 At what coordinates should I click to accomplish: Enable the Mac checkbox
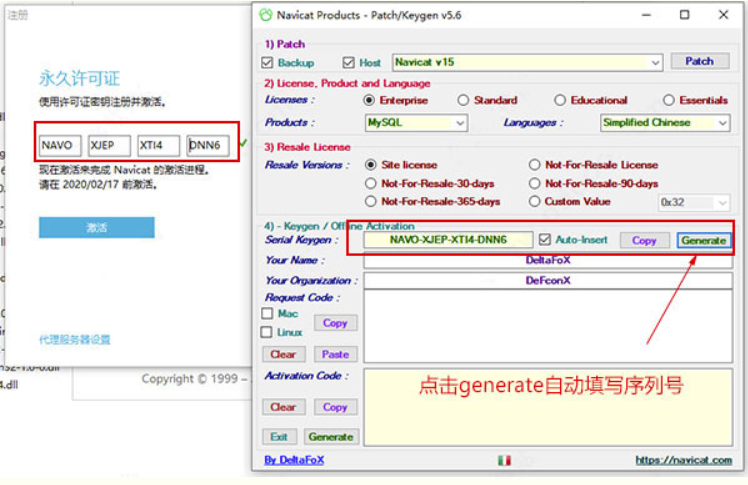pos(267,313)
